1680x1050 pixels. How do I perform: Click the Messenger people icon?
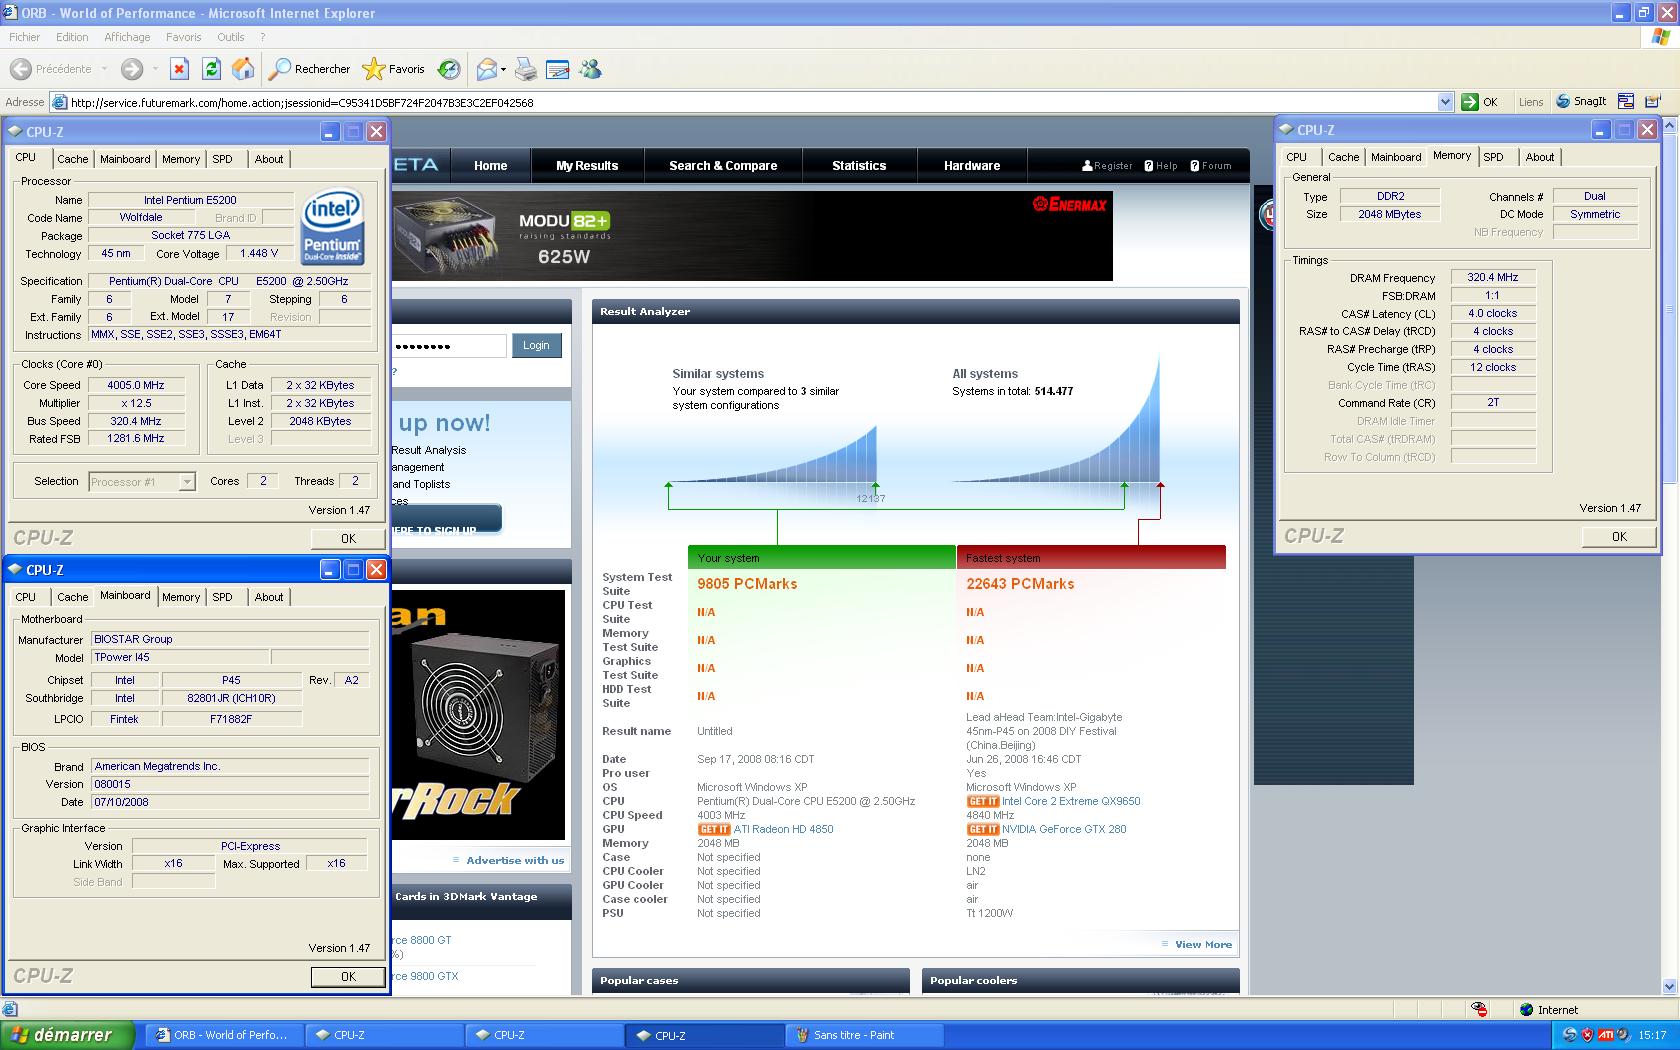[x=591, y=69]
